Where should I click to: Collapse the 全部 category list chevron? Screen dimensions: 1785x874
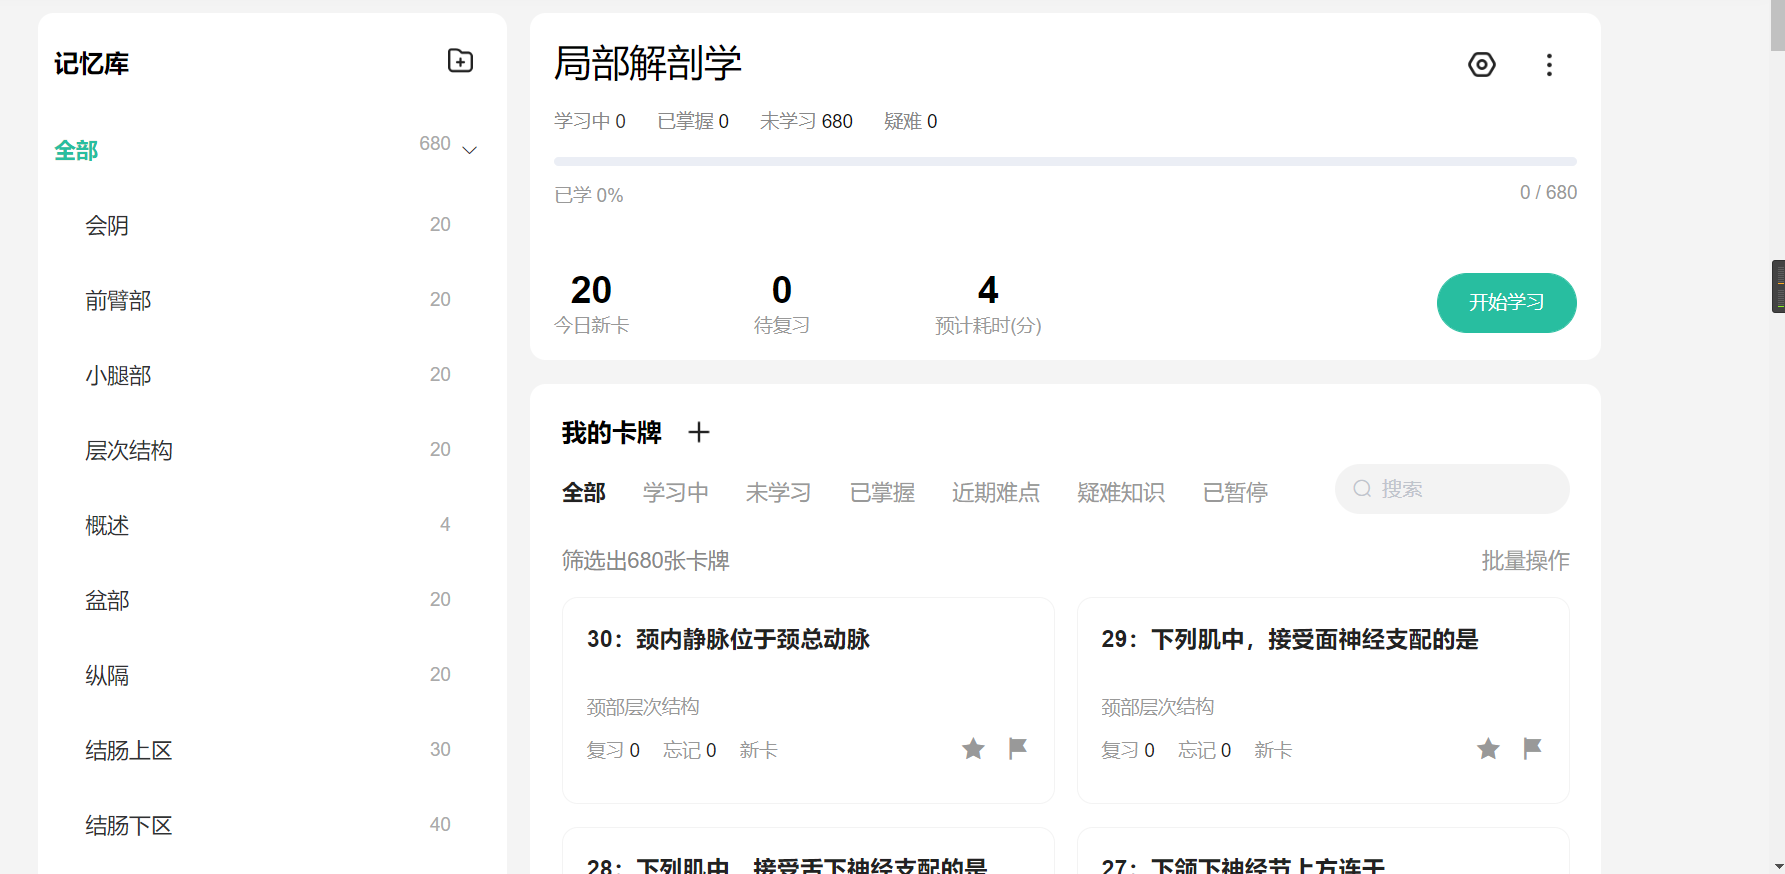(469, 150)
